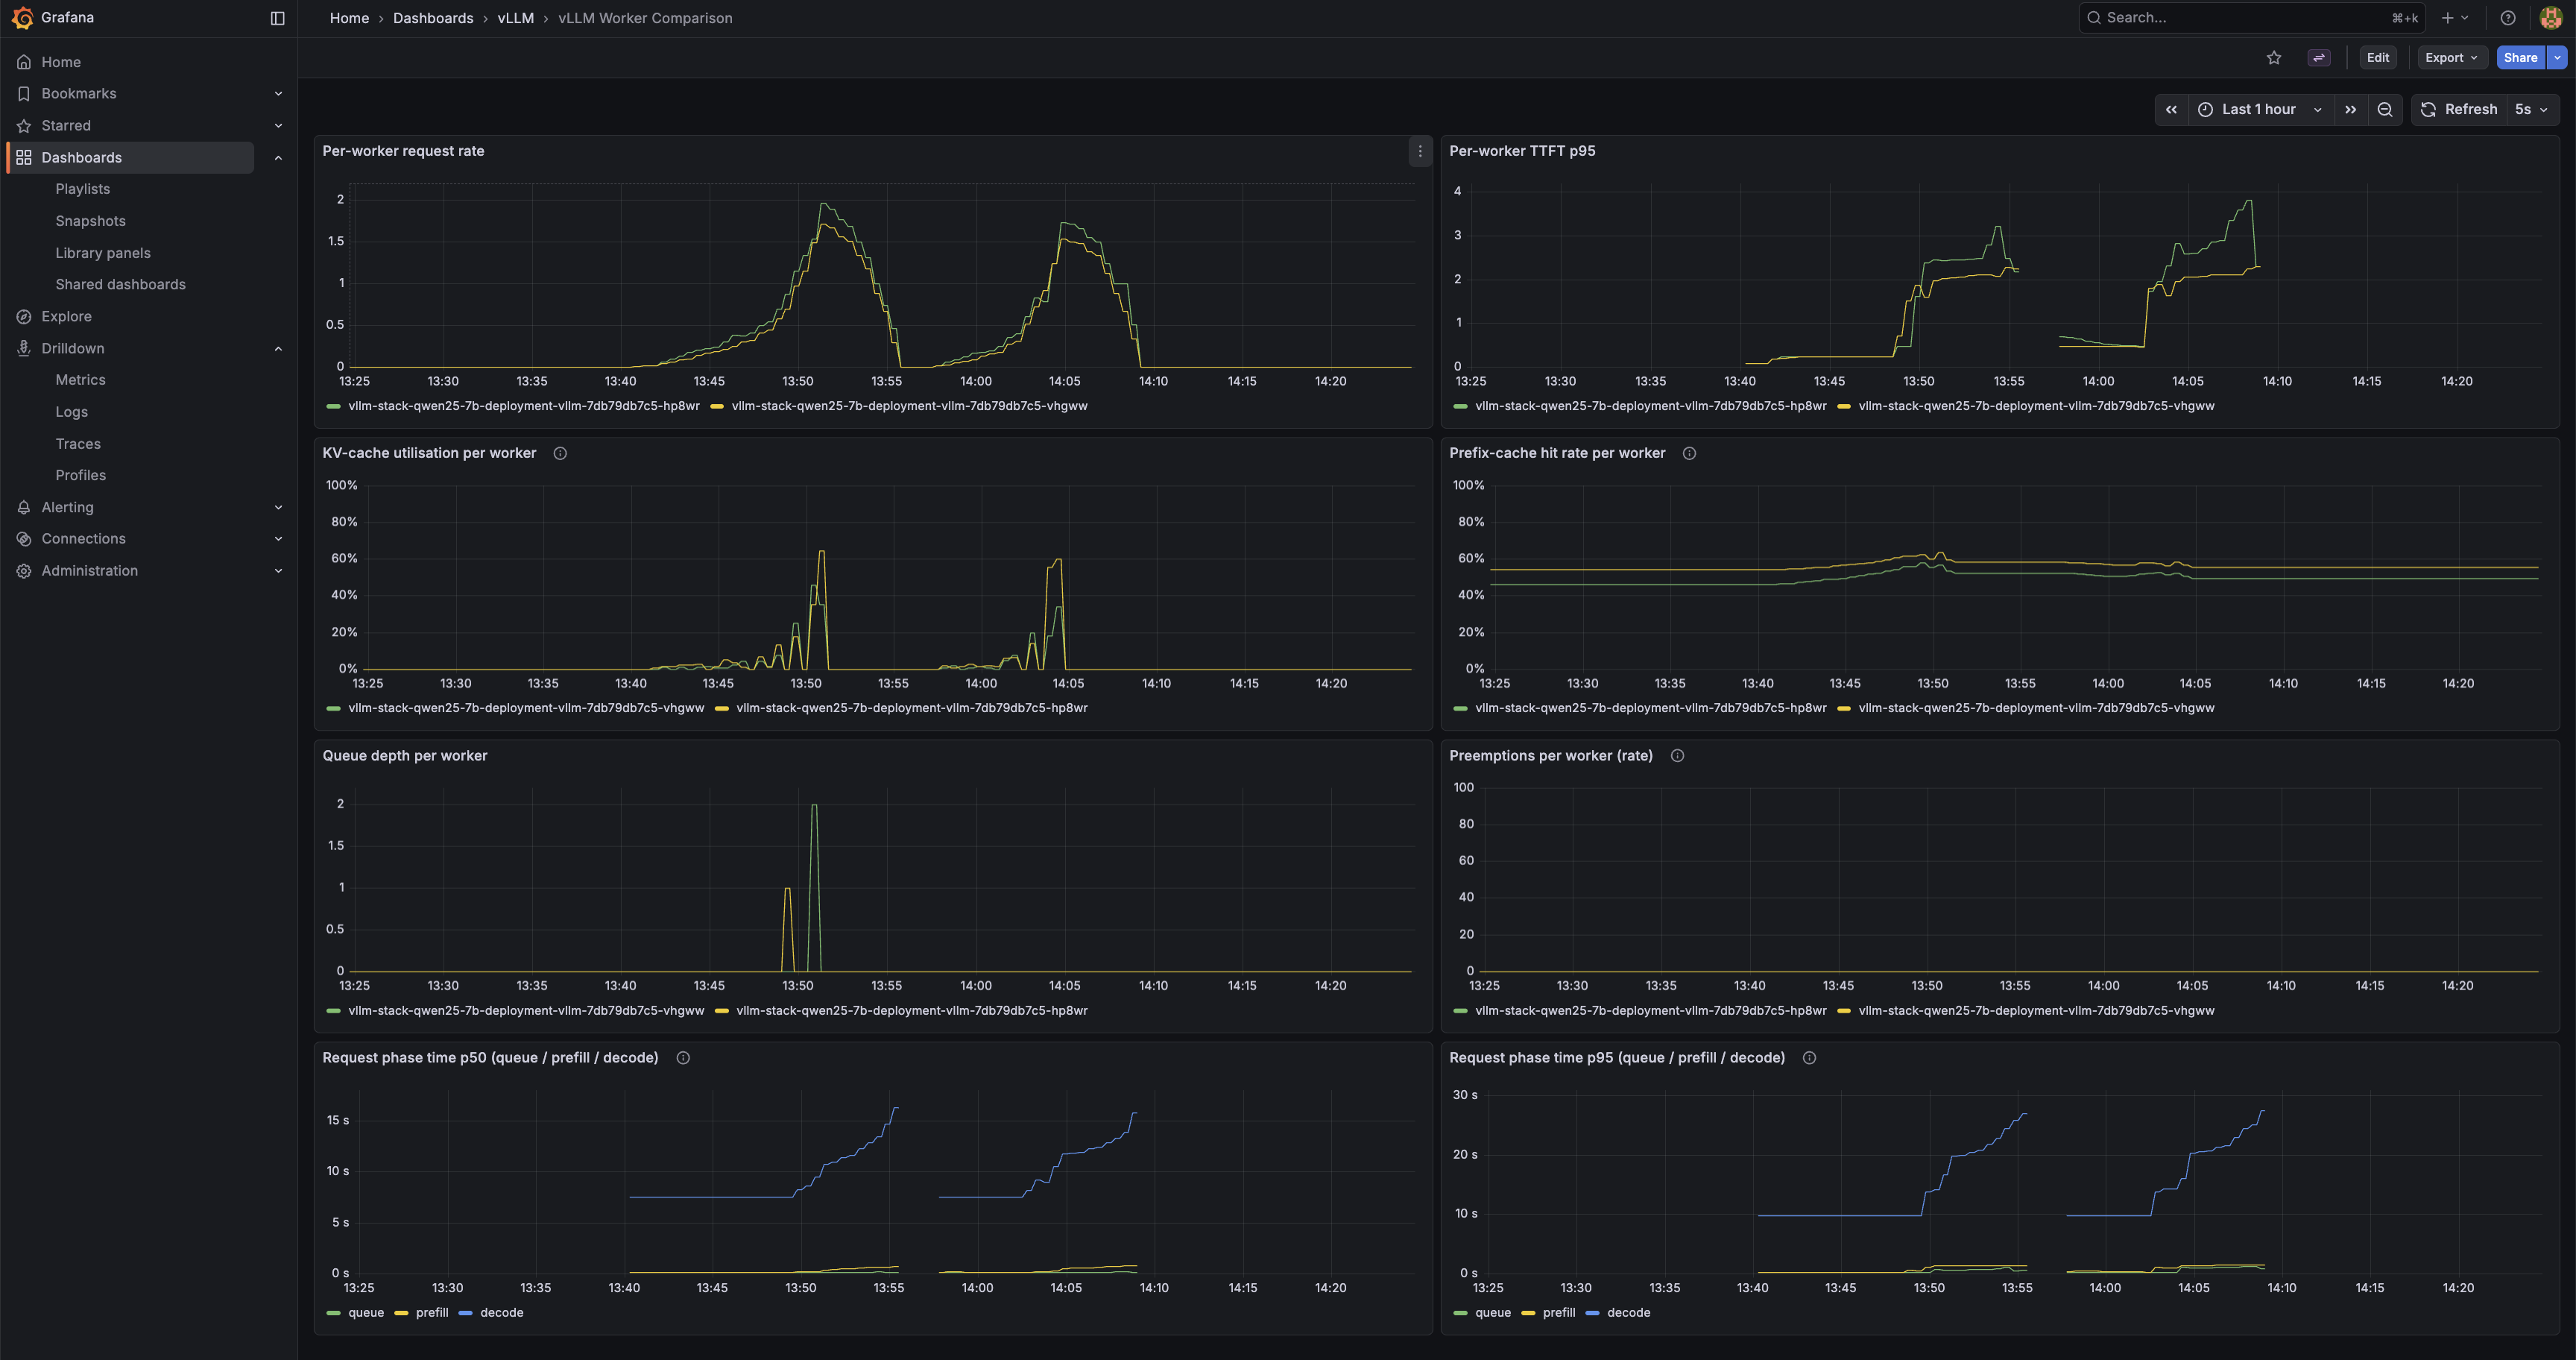Screen dimensions: 2576x1360
Task: Click the search field in the top bar
Action: pyautogui.click(x=2250, y=17)
